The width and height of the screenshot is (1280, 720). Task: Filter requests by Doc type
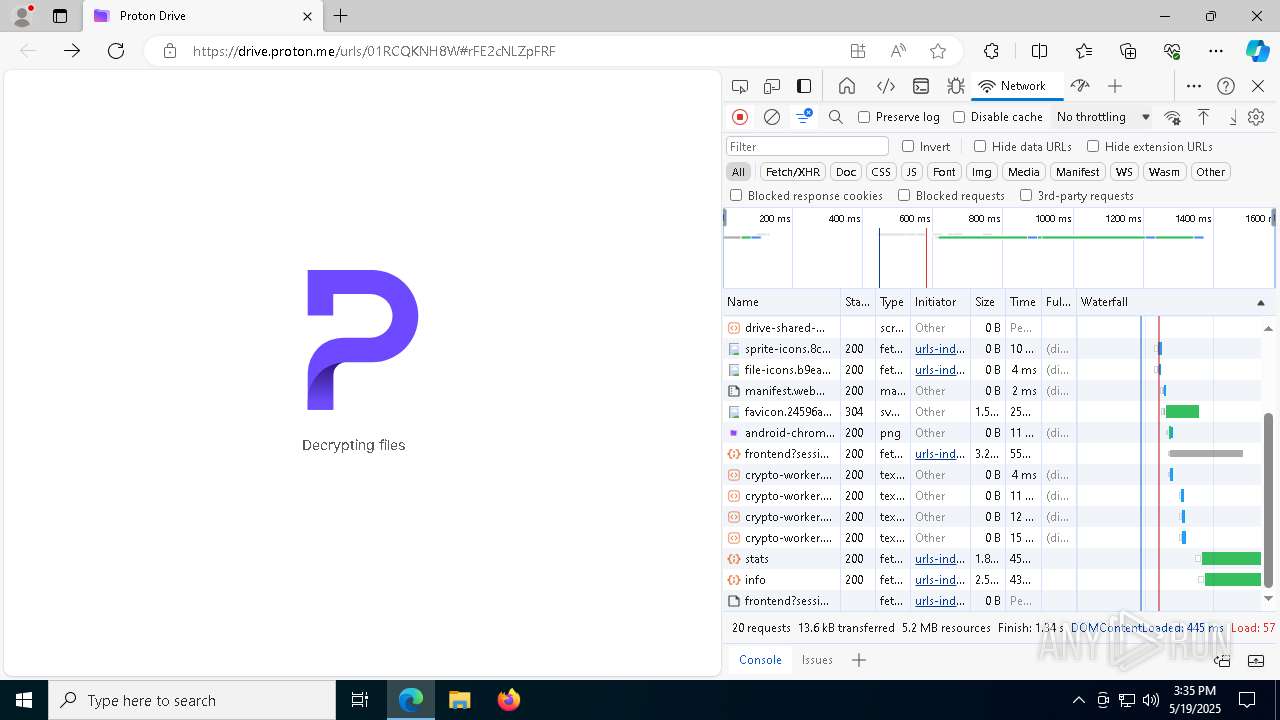click(x=846, y=172)
